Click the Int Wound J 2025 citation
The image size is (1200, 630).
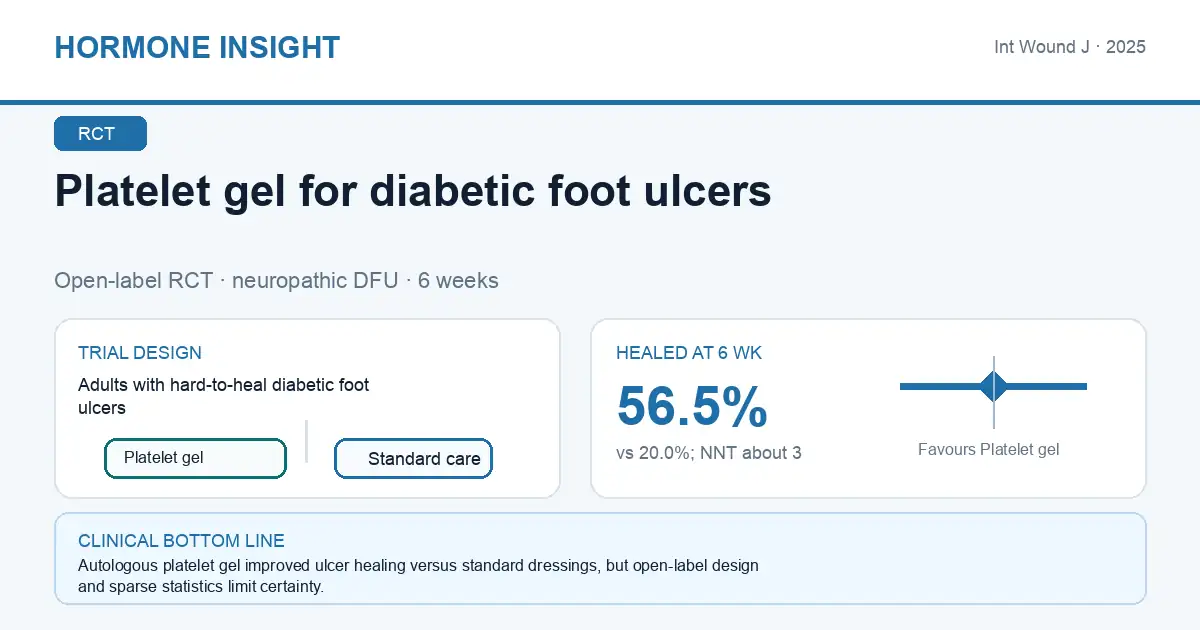1070,47
